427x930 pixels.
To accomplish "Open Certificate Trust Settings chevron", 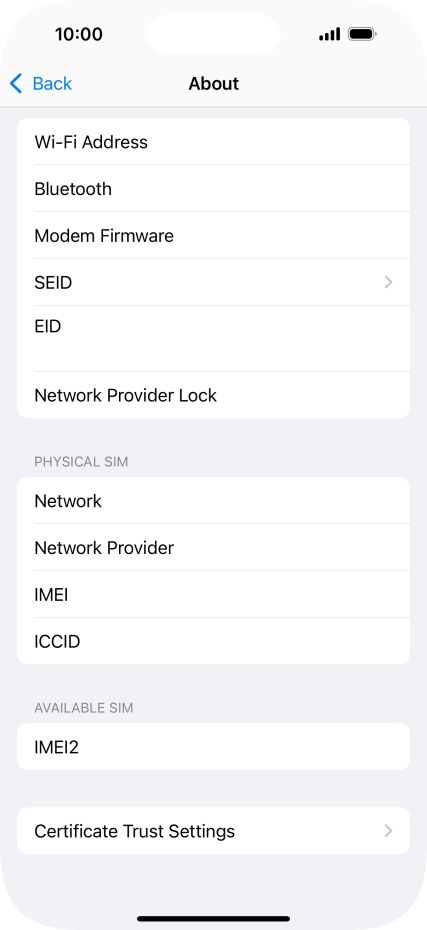I will pyautogui.click(x=388, y=830).
